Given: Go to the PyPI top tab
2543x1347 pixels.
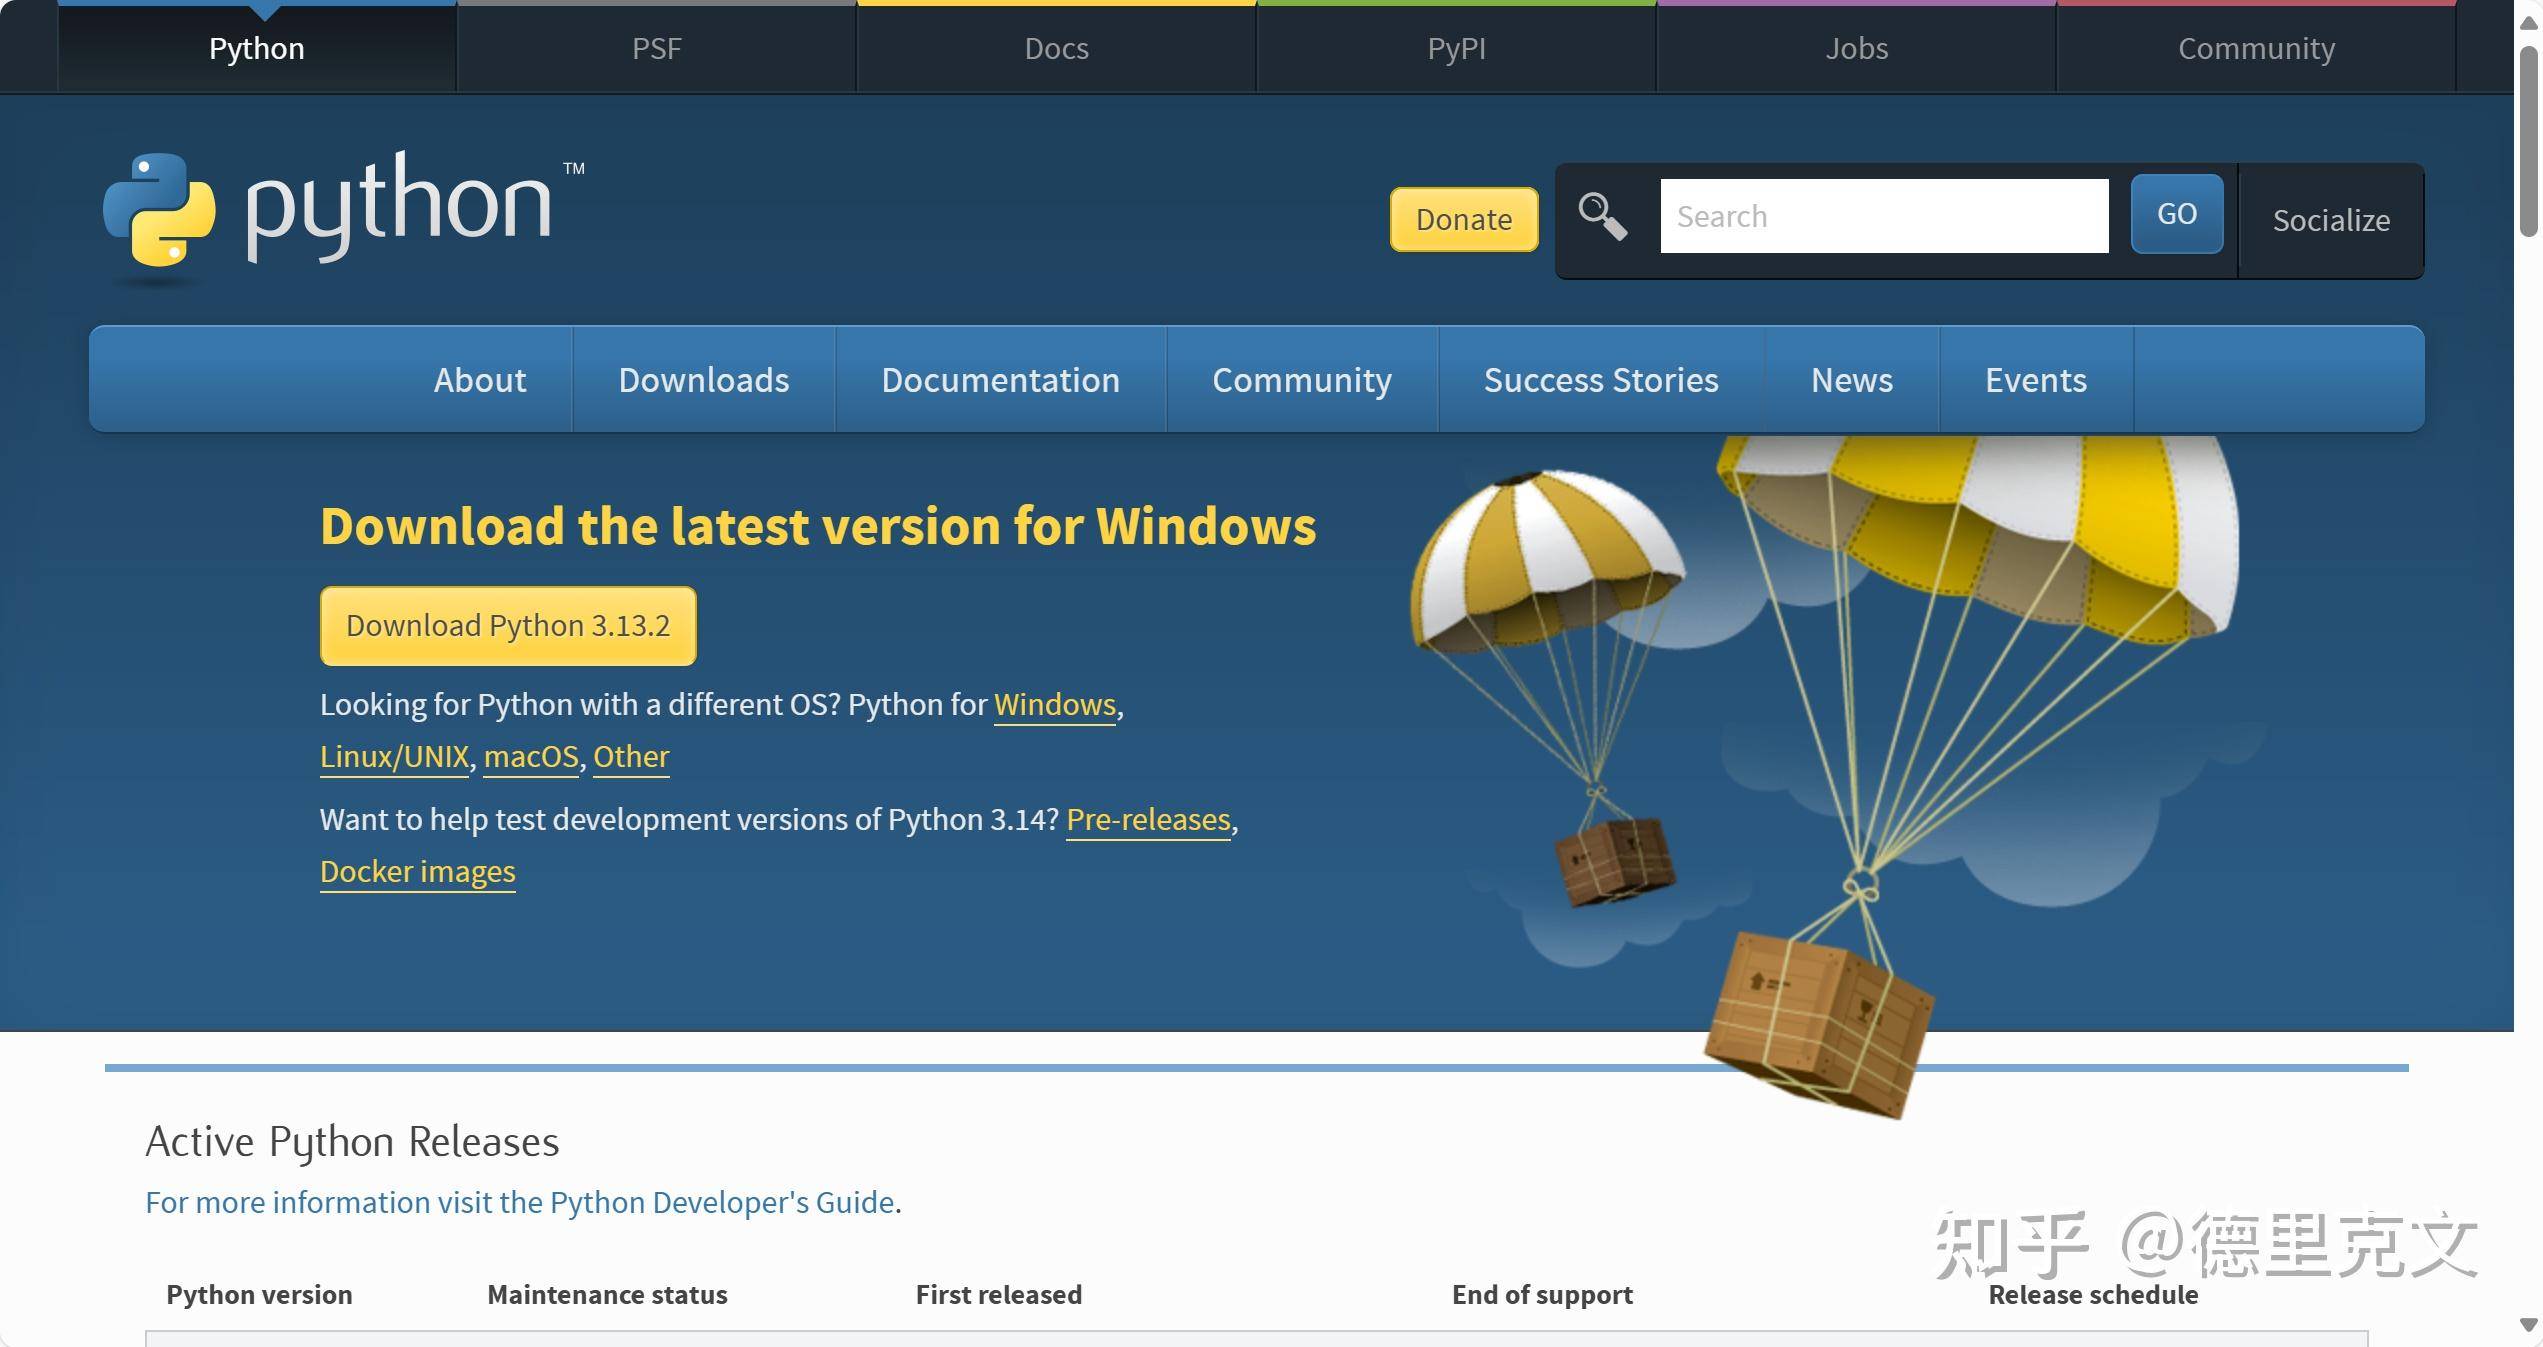Looking at the screenshot, I should 1456,48.
